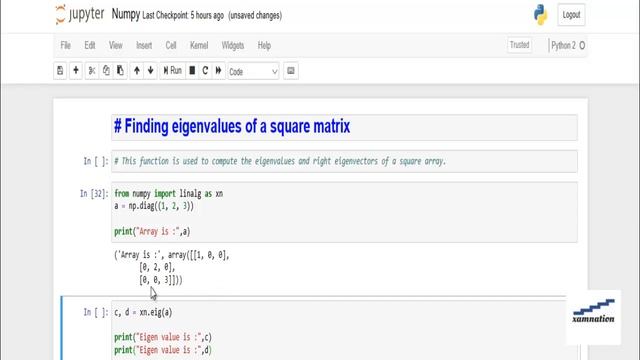The height and width of the screenshot is (360, 640).
Task: Click the Python 2 kernel indicator circle
Action: tap(582, 45)
